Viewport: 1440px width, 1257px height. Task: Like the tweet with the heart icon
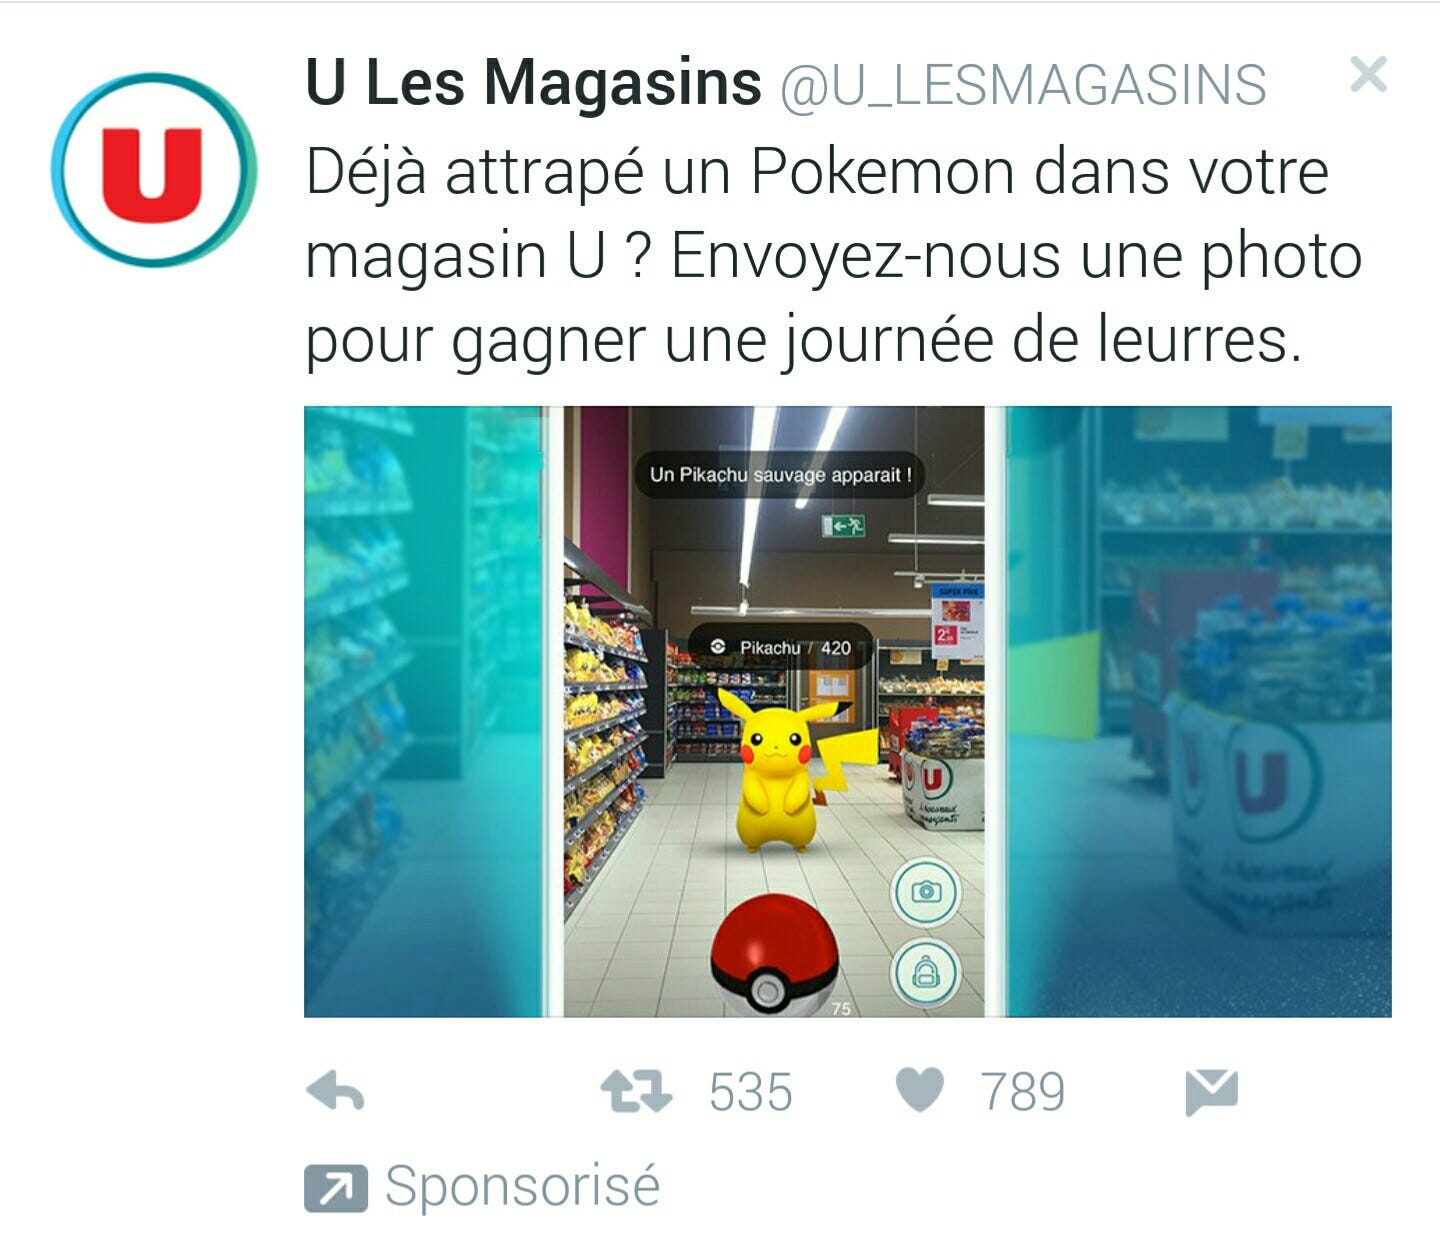(919, 1090)
